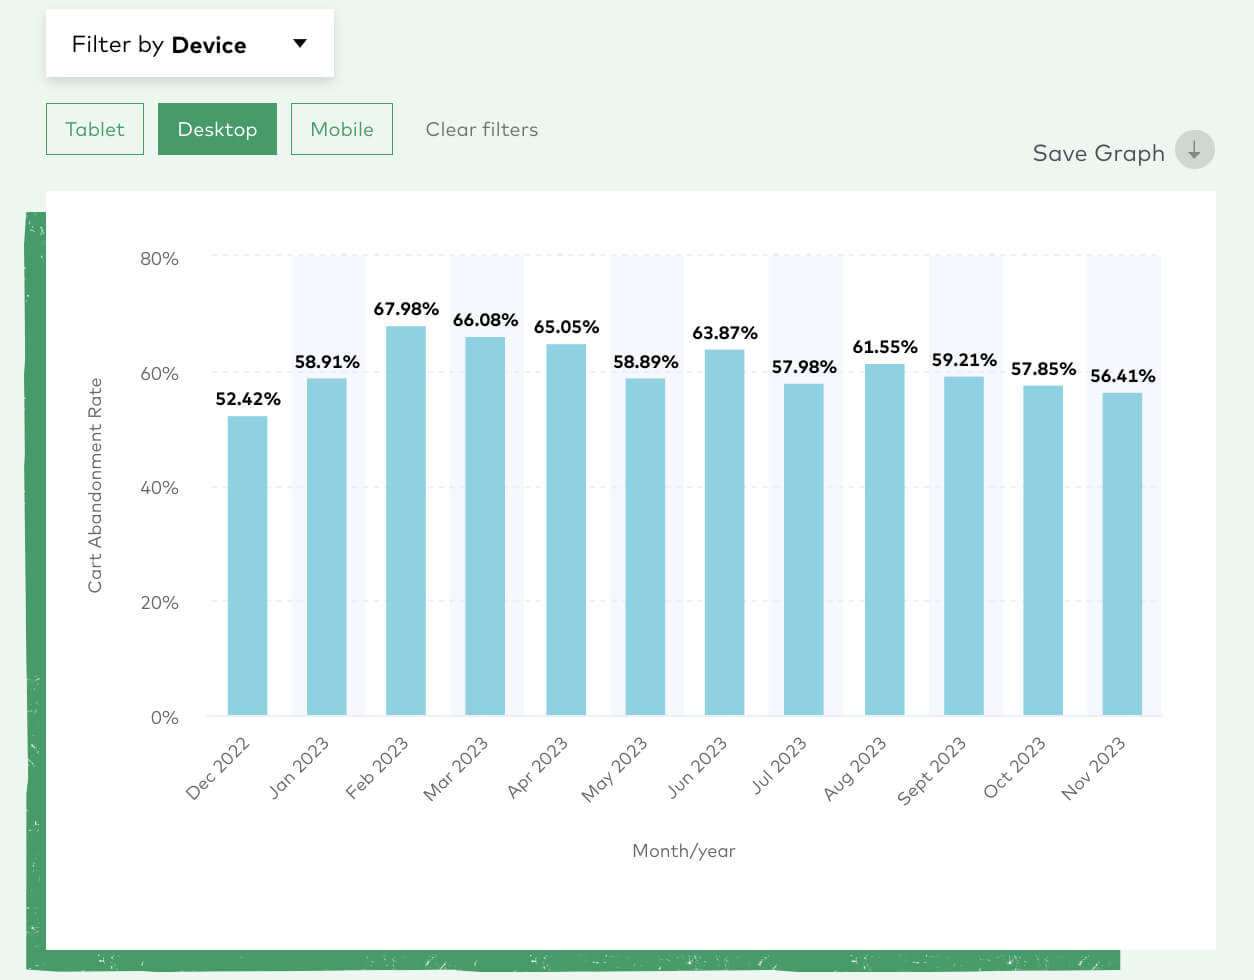Image resolution: width=1254 pixels, height=980 pixels.
Task: Click the Clear filters link
Action: (x=481, y=129)
